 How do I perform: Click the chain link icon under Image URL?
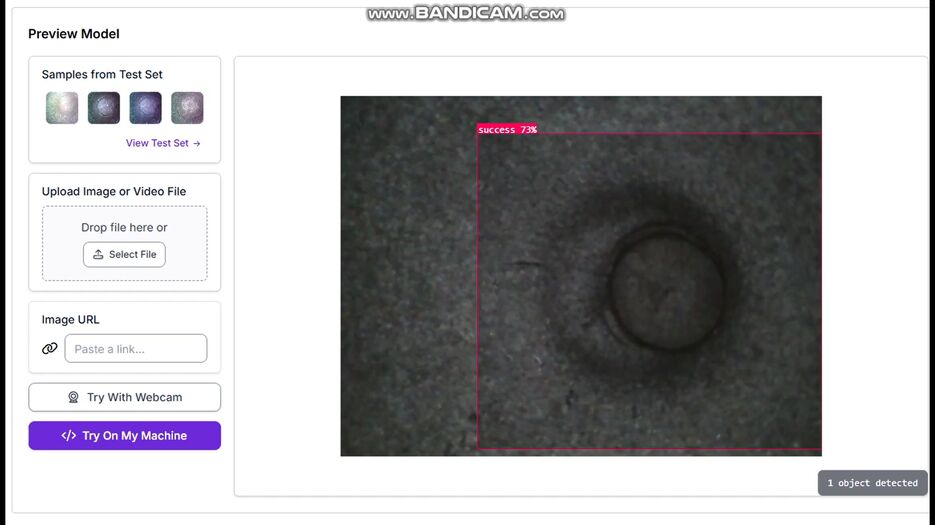point(50,349)
